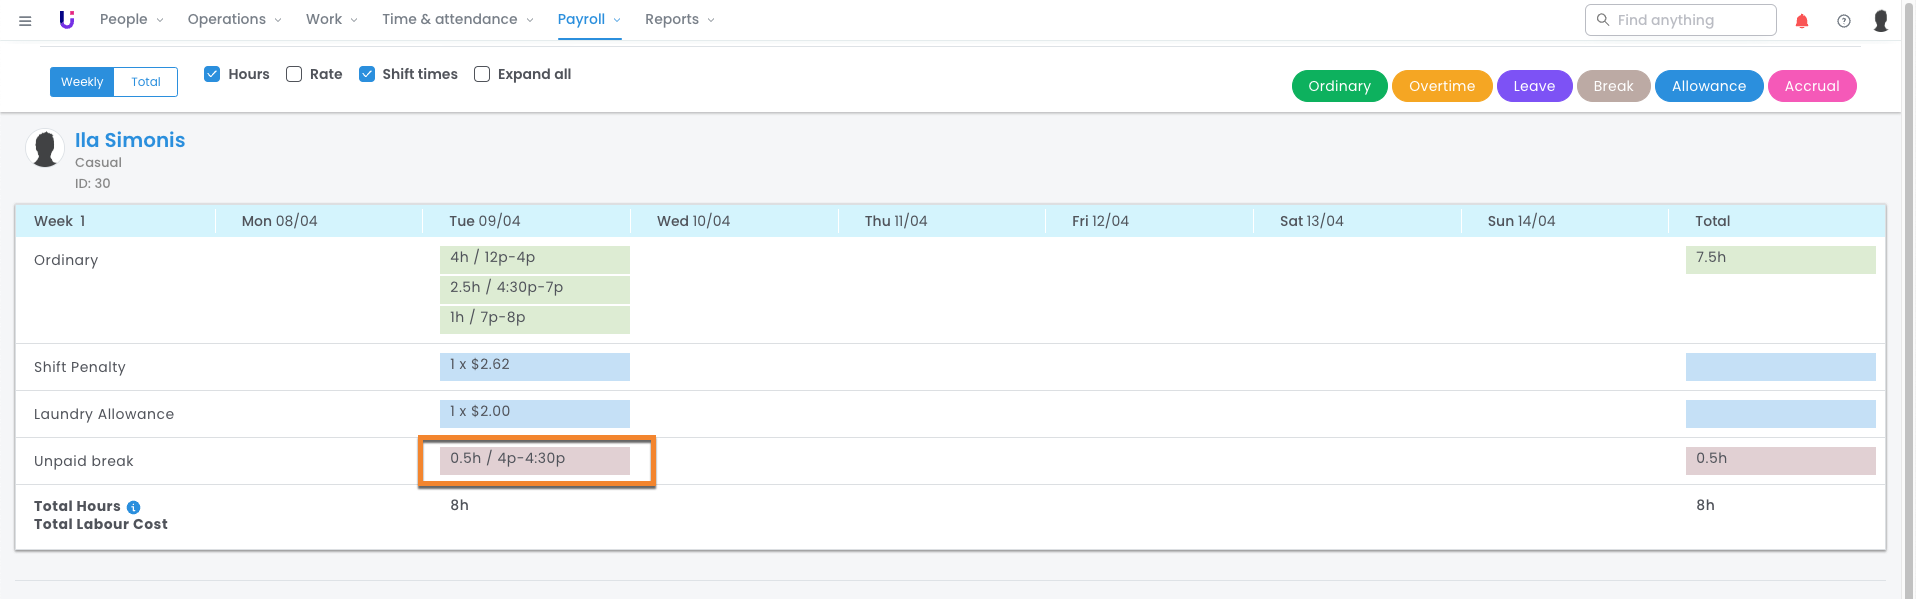
Task: Select the Weekly view button
Action: click(82, 82)
